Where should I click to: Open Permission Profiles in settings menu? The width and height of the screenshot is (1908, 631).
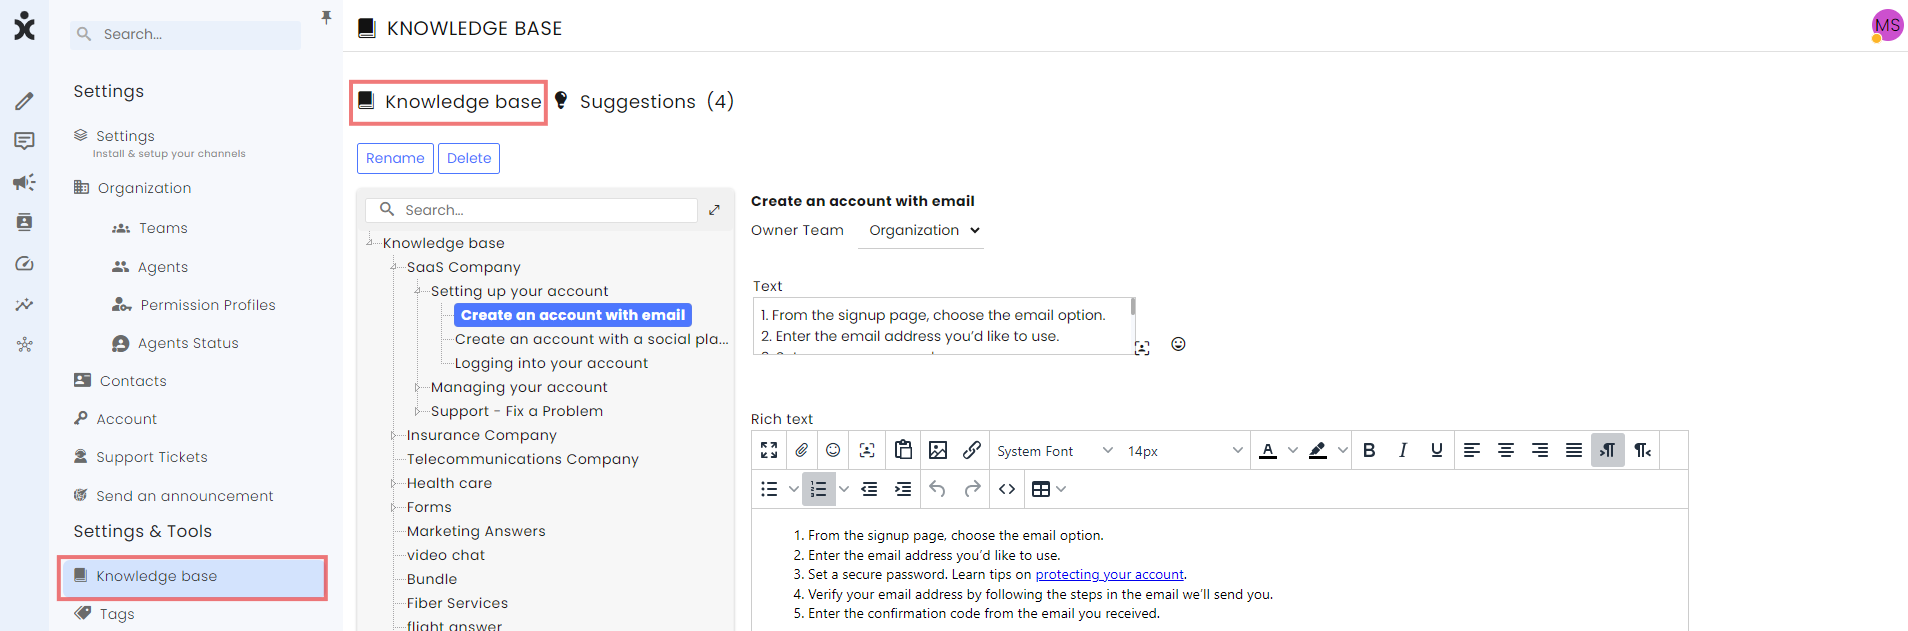(207, 305)
